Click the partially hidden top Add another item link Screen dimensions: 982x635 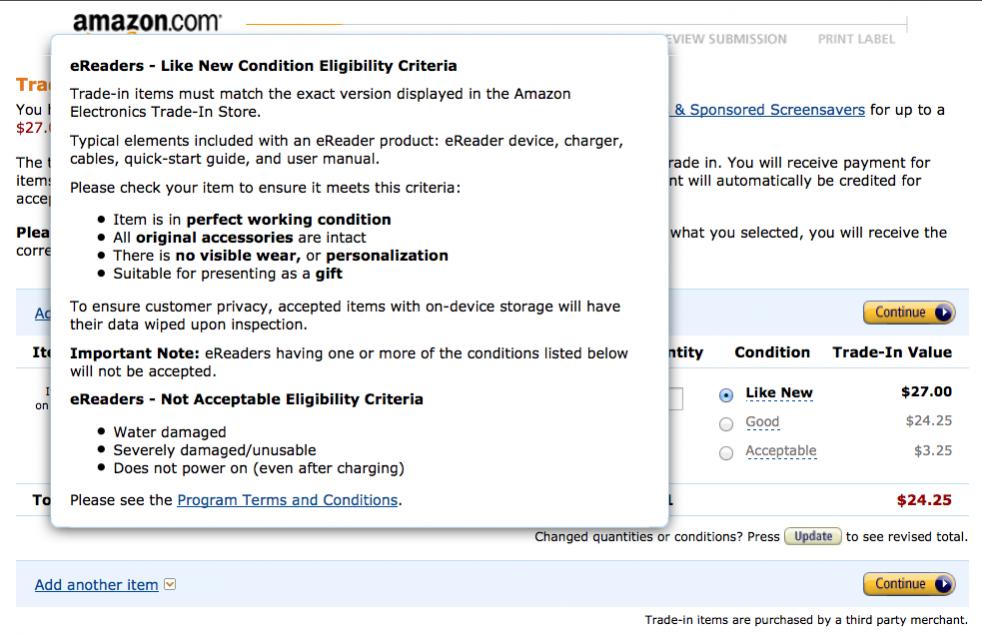tap(43, 313)
